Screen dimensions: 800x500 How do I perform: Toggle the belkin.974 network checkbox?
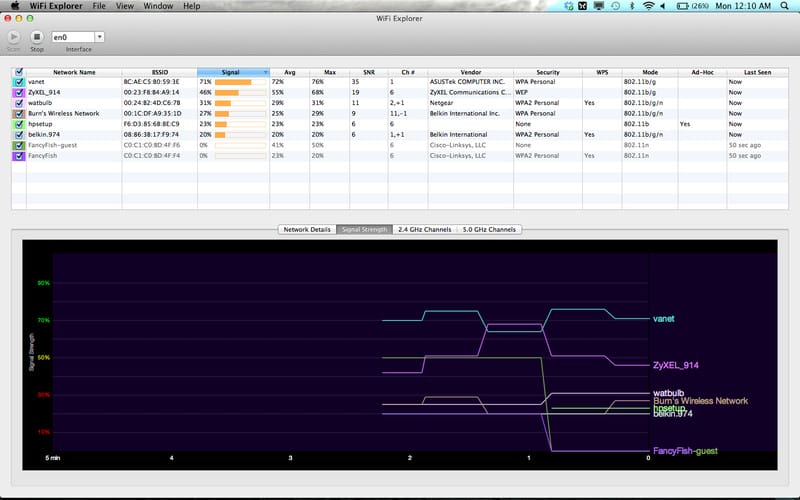pos(19,135)
